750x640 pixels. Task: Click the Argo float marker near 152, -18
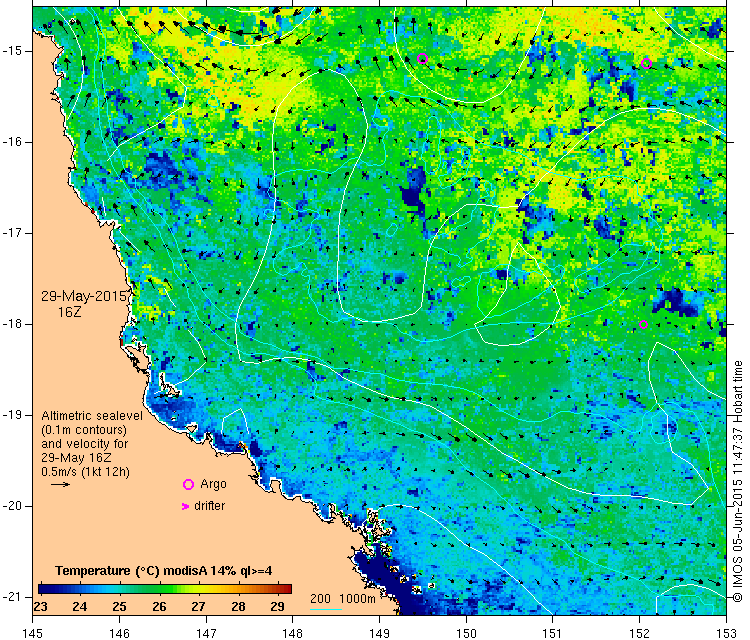(643, 324)
